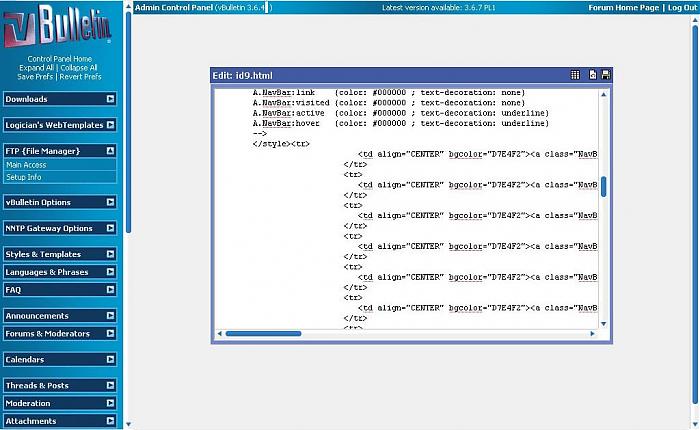Viewport: 700px width, 430px height.
Task: Expand the Downloads section
Action: [110, 99]
